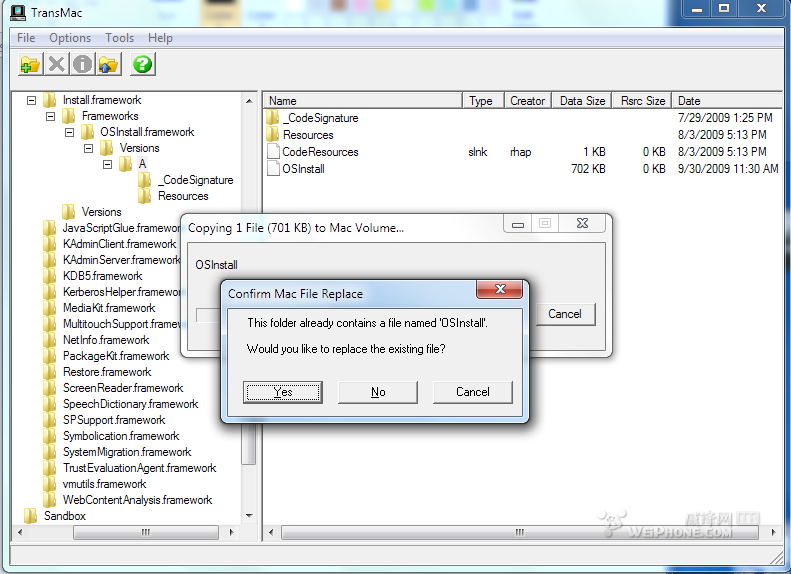Select SpeechDictionary.framework in the tree

coord(131,404)
